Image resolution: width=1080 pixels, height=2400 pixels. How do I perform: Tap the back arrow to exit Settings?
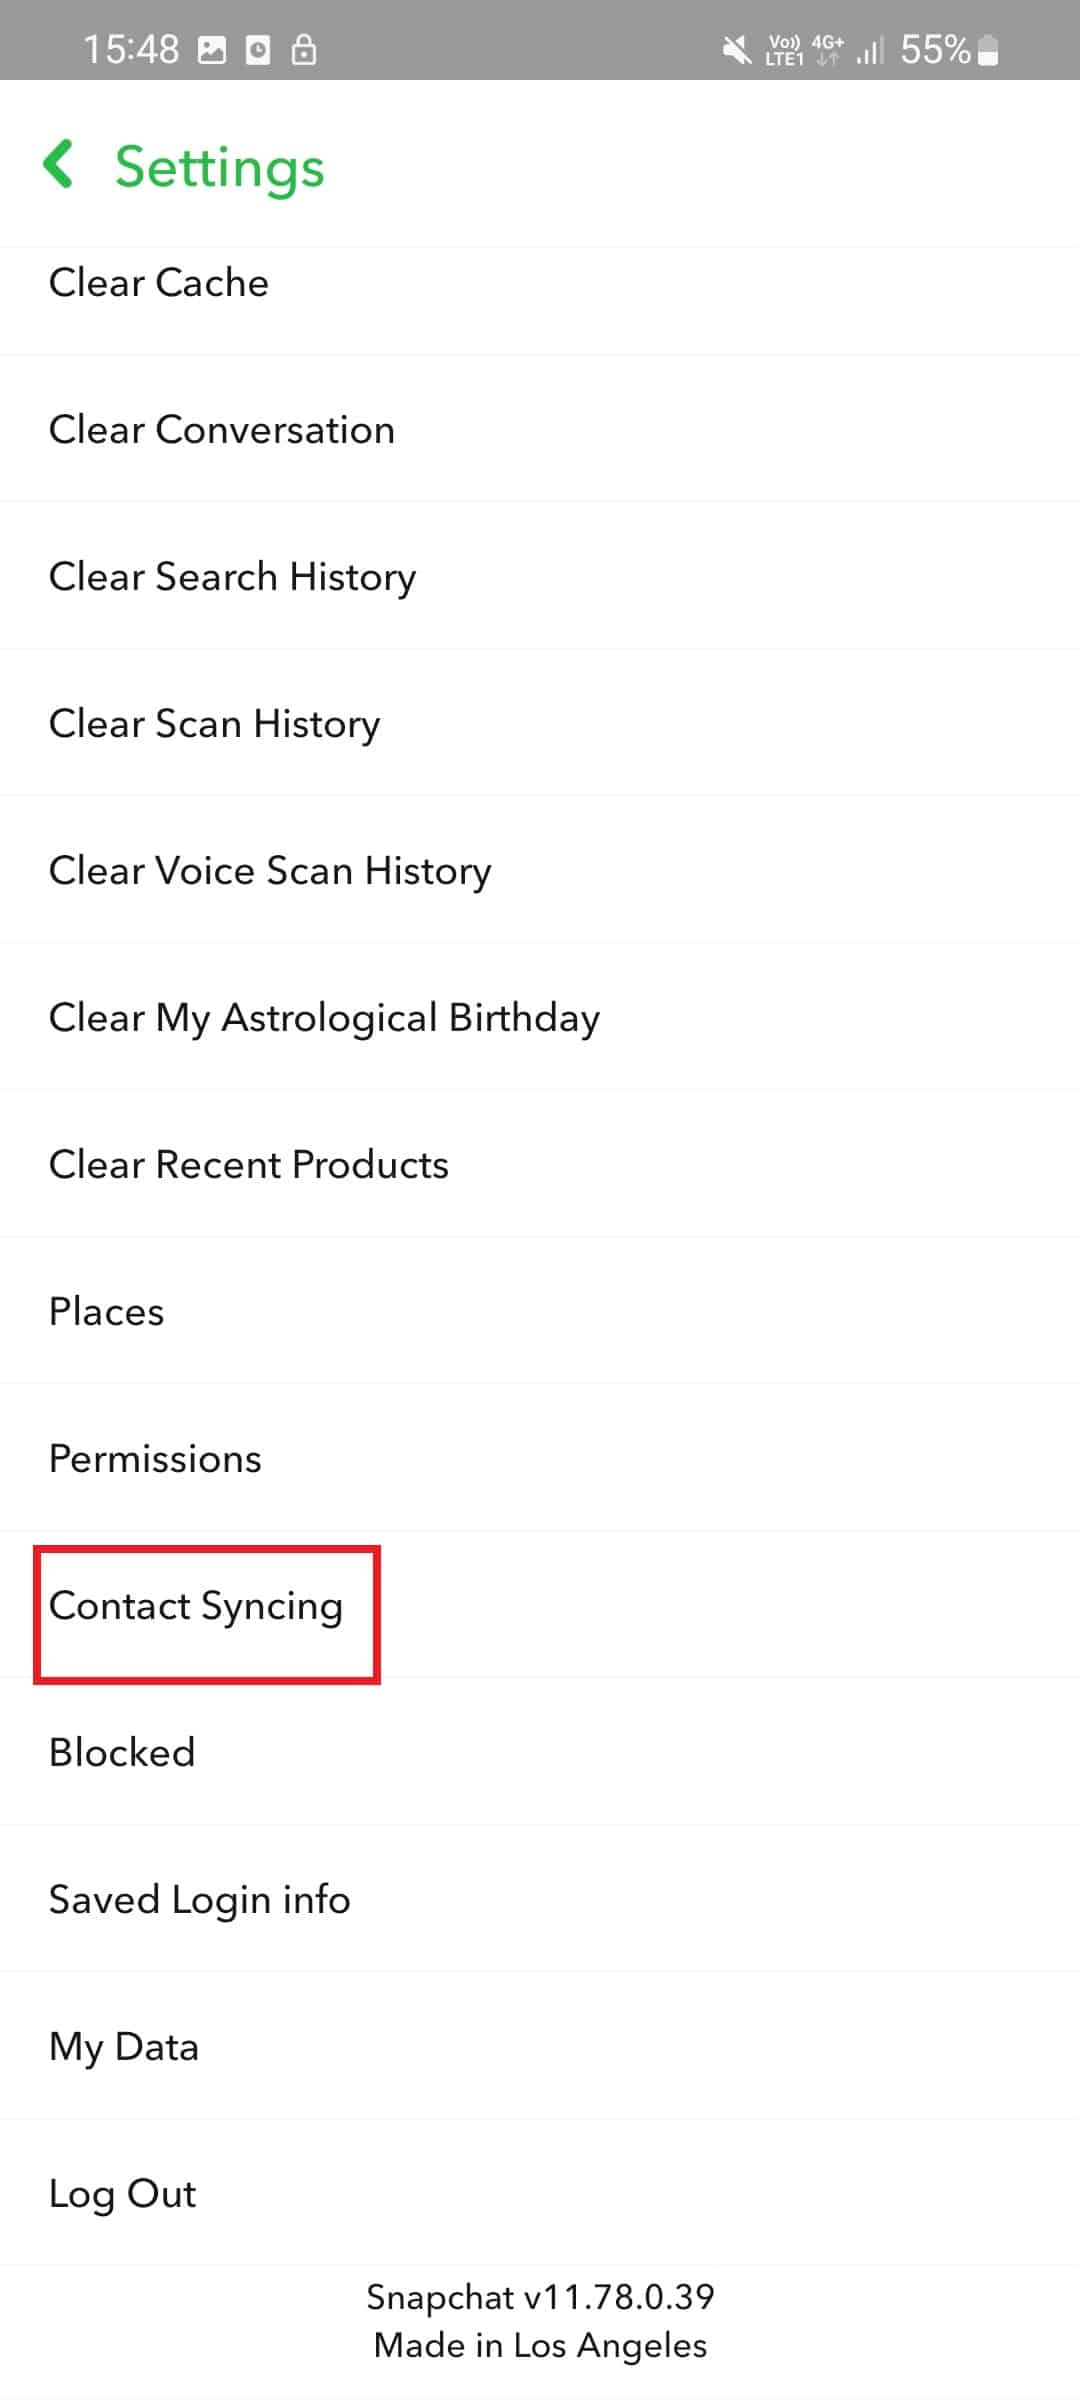tap(60, 167)
